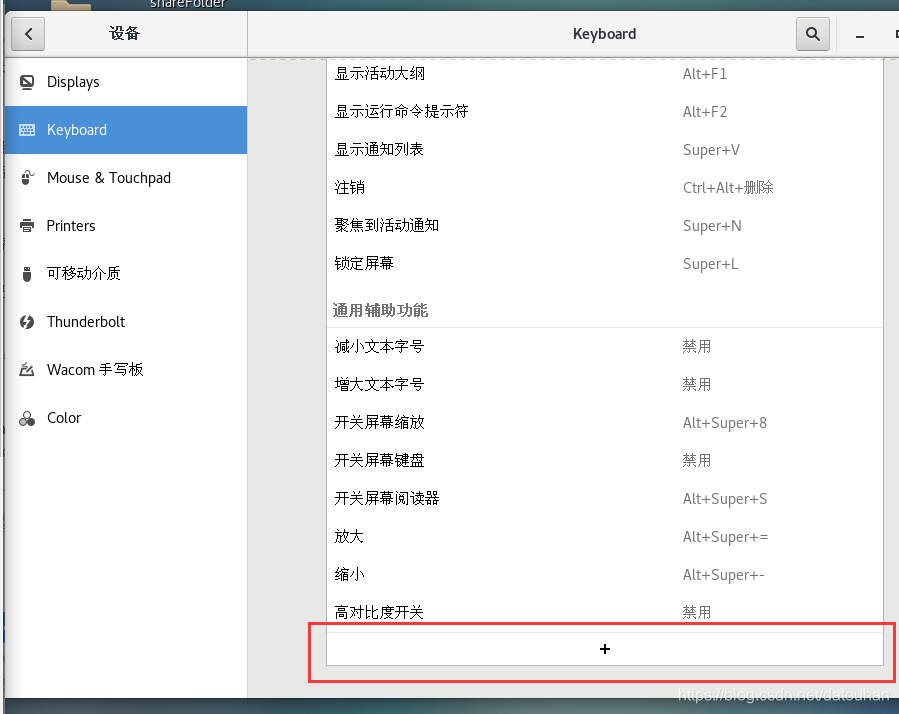Viewport: 899px width, 714px height.
Task: Click the Ctrl+Alt+删除 shortcut value
Action: click(728, 188)
